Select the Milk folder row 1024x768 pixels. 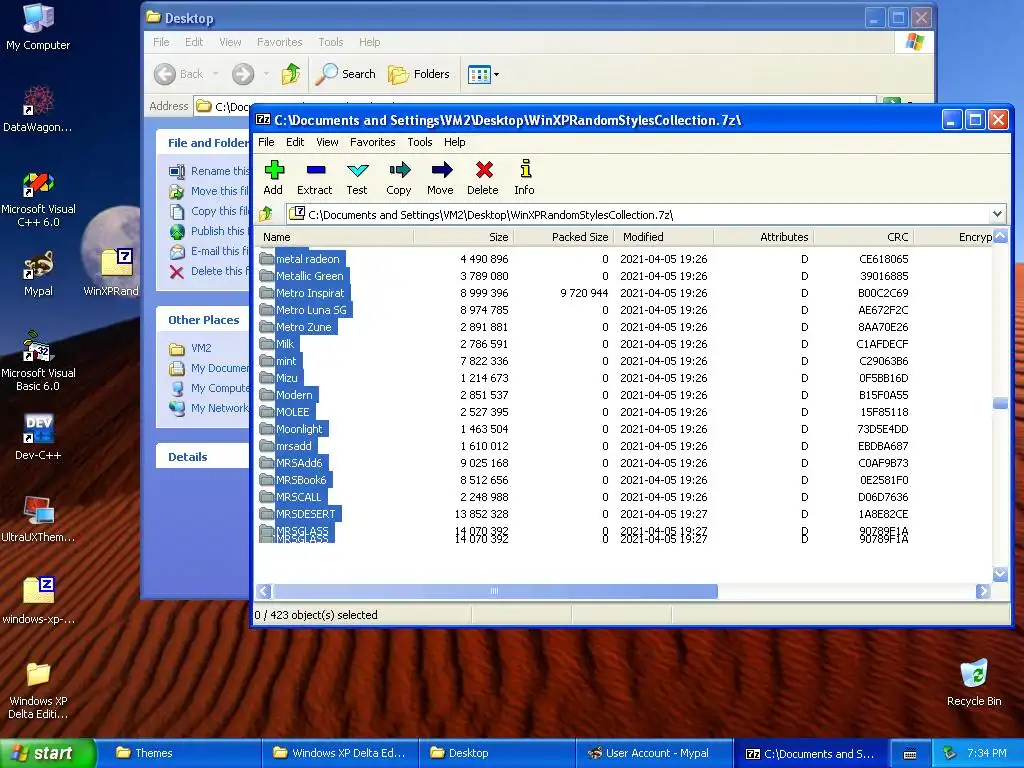pyautogui.click(x=624, y=344)
